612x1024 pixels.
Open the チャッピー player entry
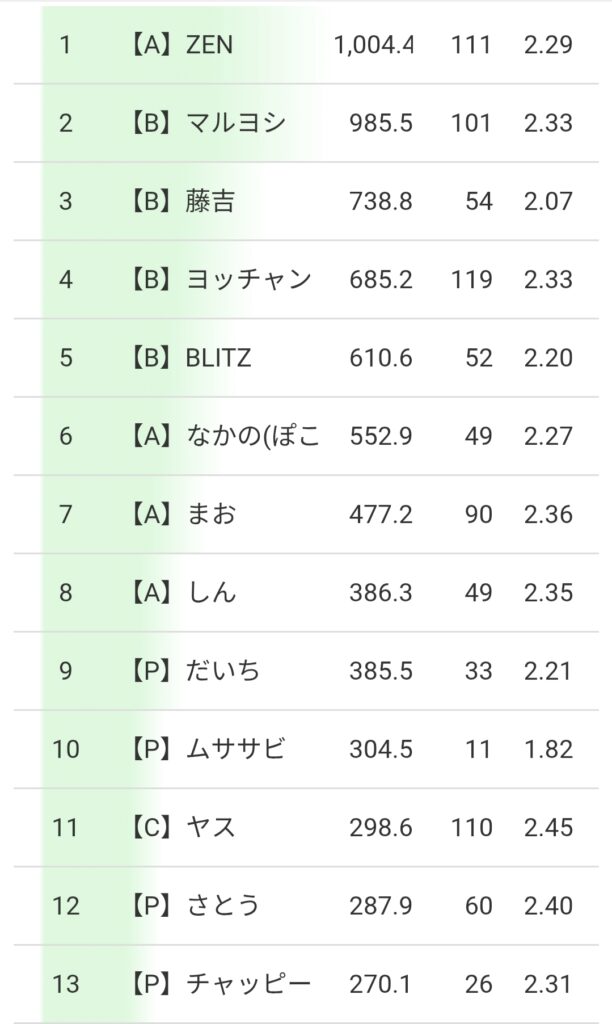(x=249, y=984)
